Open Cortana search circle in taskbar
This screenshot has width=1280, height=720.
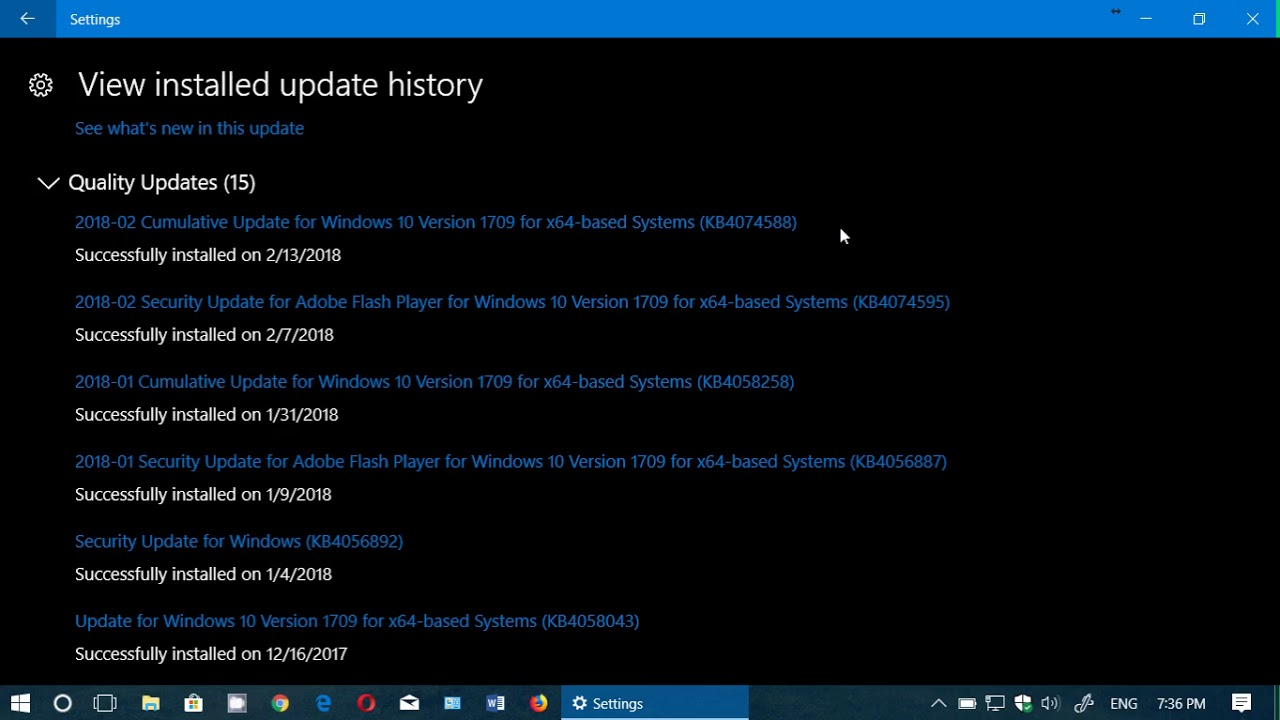click(x=62, y=703)
